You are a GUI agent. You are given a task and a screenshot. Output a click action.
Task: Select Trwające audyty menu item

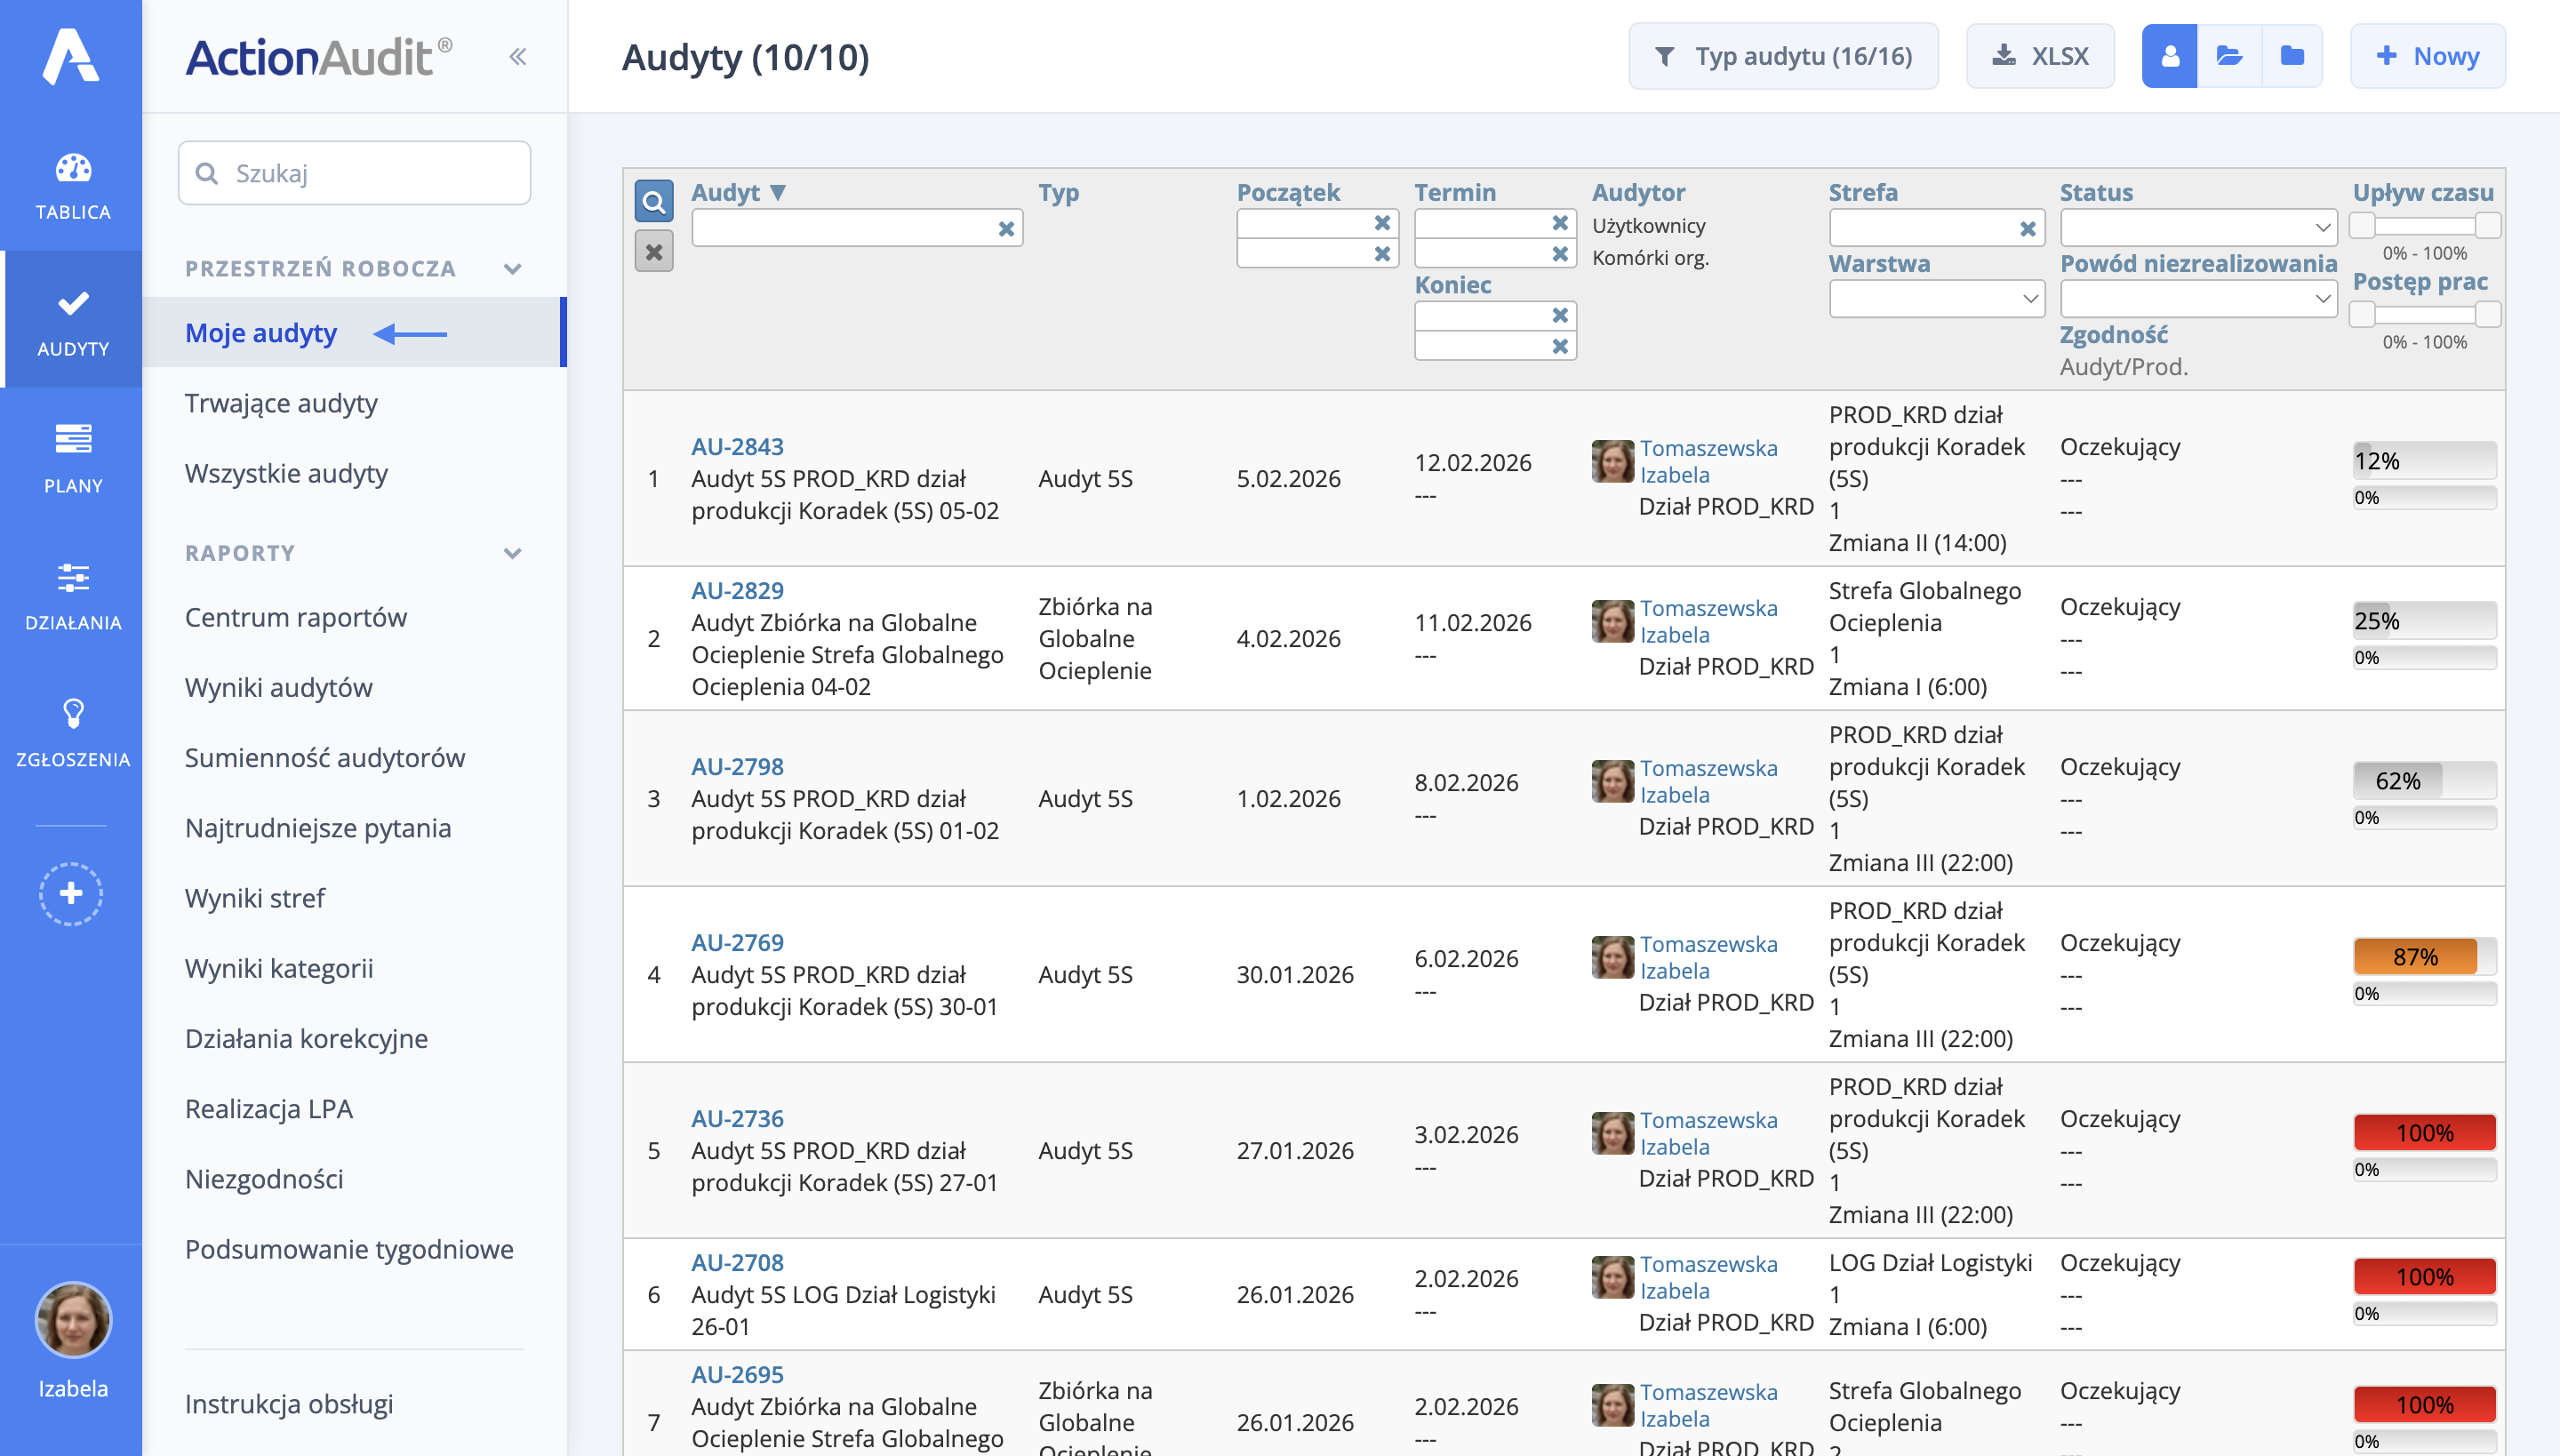pyautogui.click(x=281, y=403)
